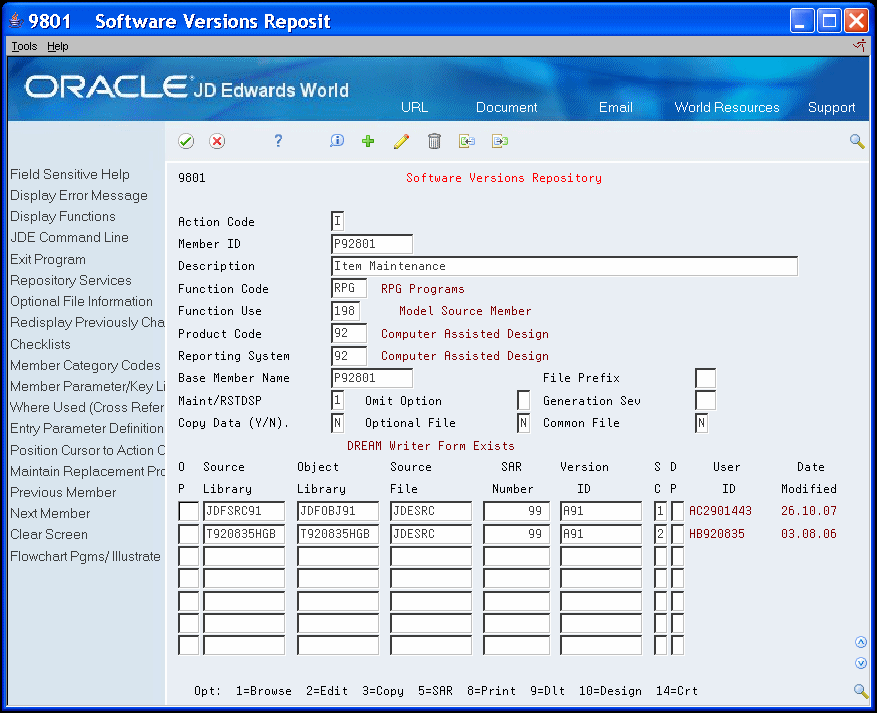
Task: Go to Previous Member in the sidebar
Action: pyautogui.click(x=63, y=493)
